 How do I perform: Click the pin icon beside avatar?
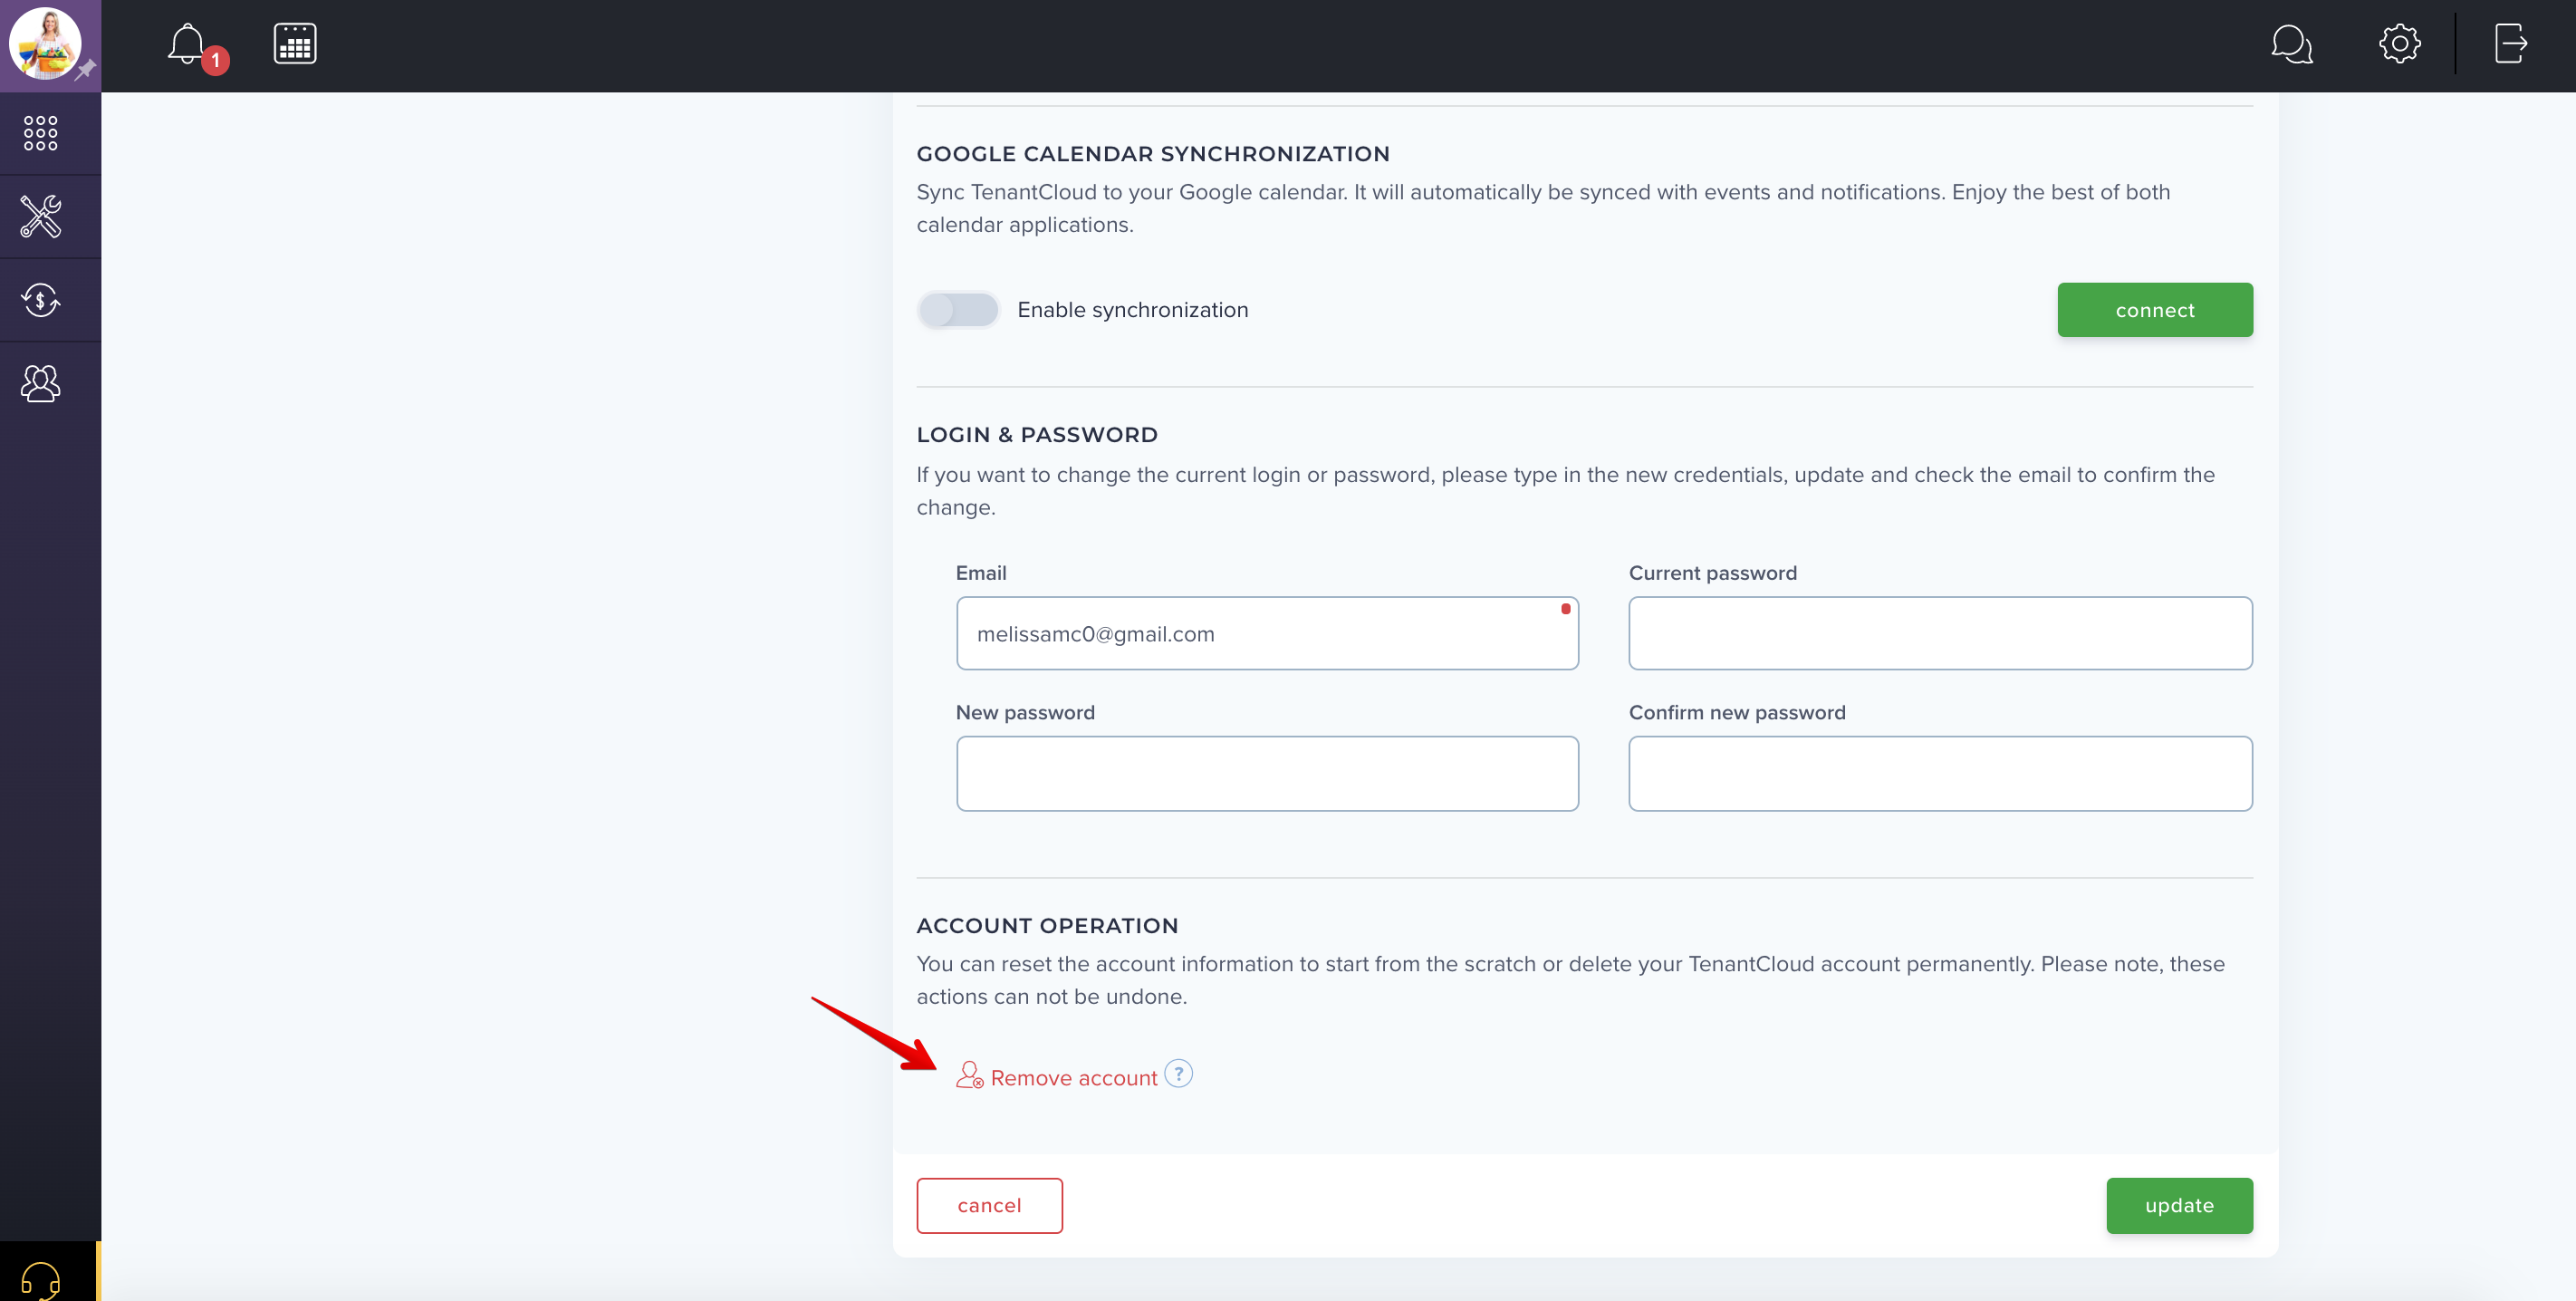tap(86, 70)
